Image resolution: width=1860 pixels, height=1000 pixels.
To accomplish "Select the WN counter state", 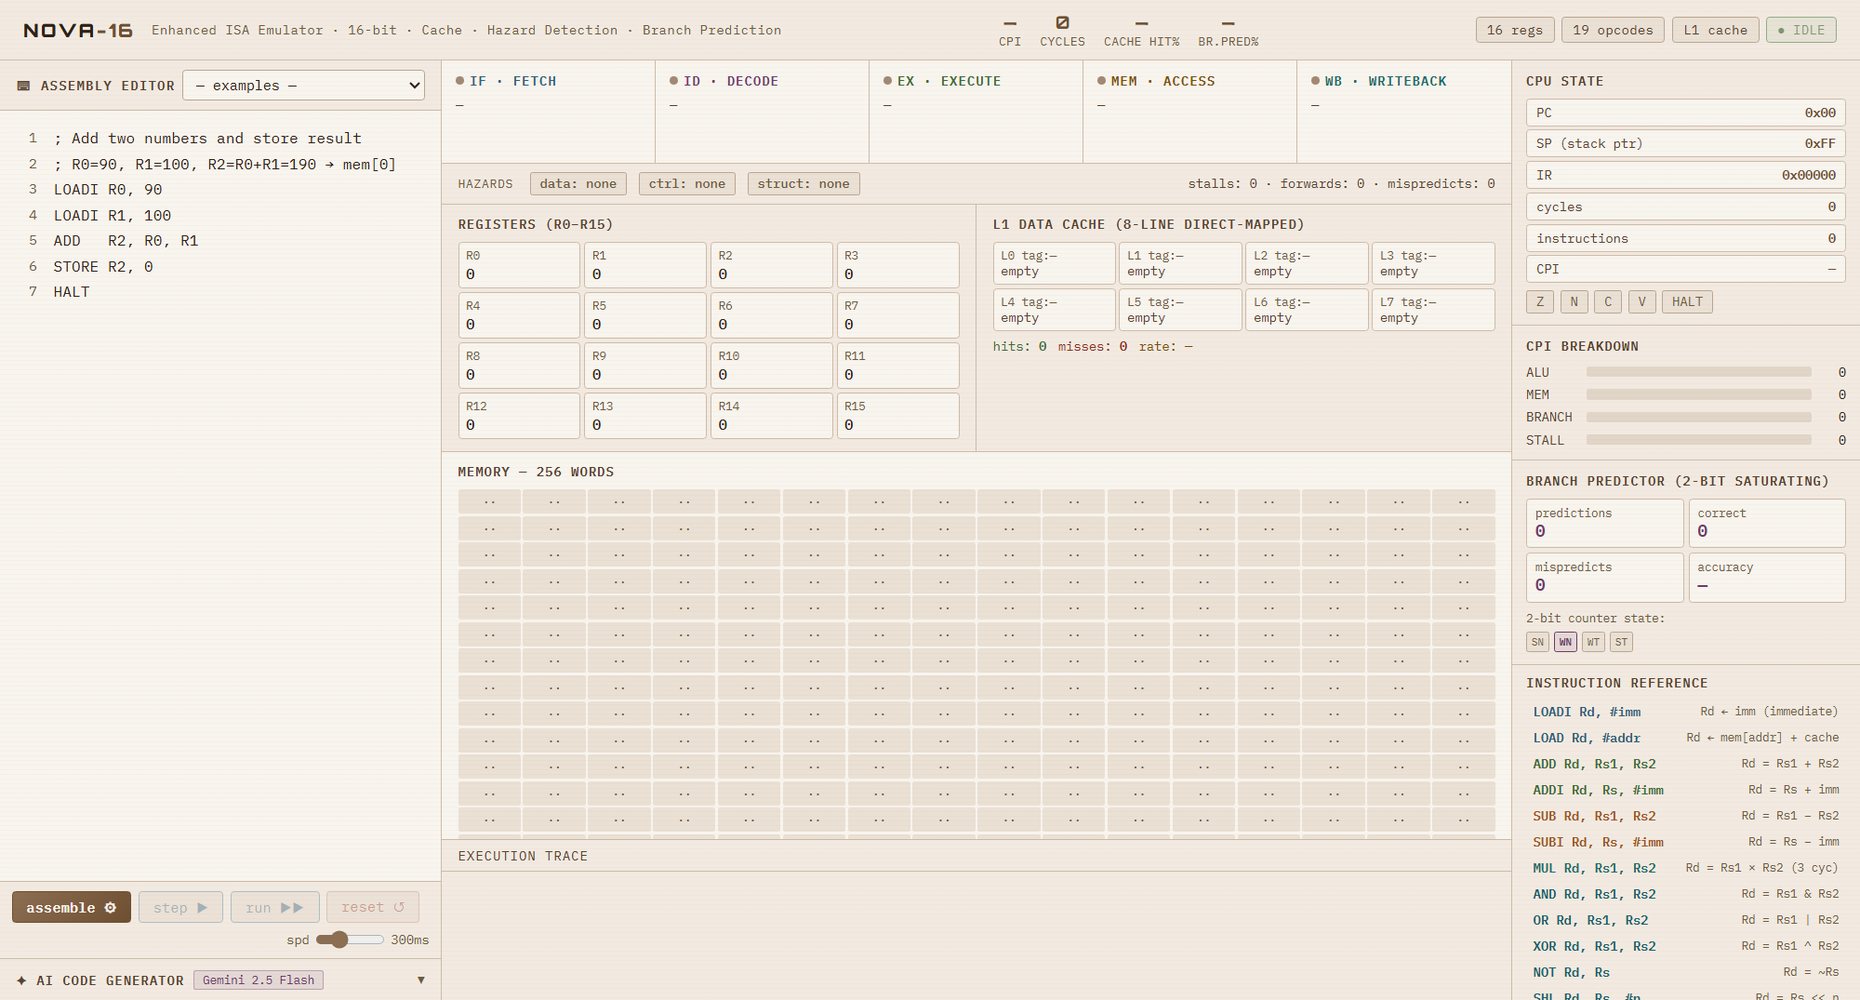I will click(1566, 642).
